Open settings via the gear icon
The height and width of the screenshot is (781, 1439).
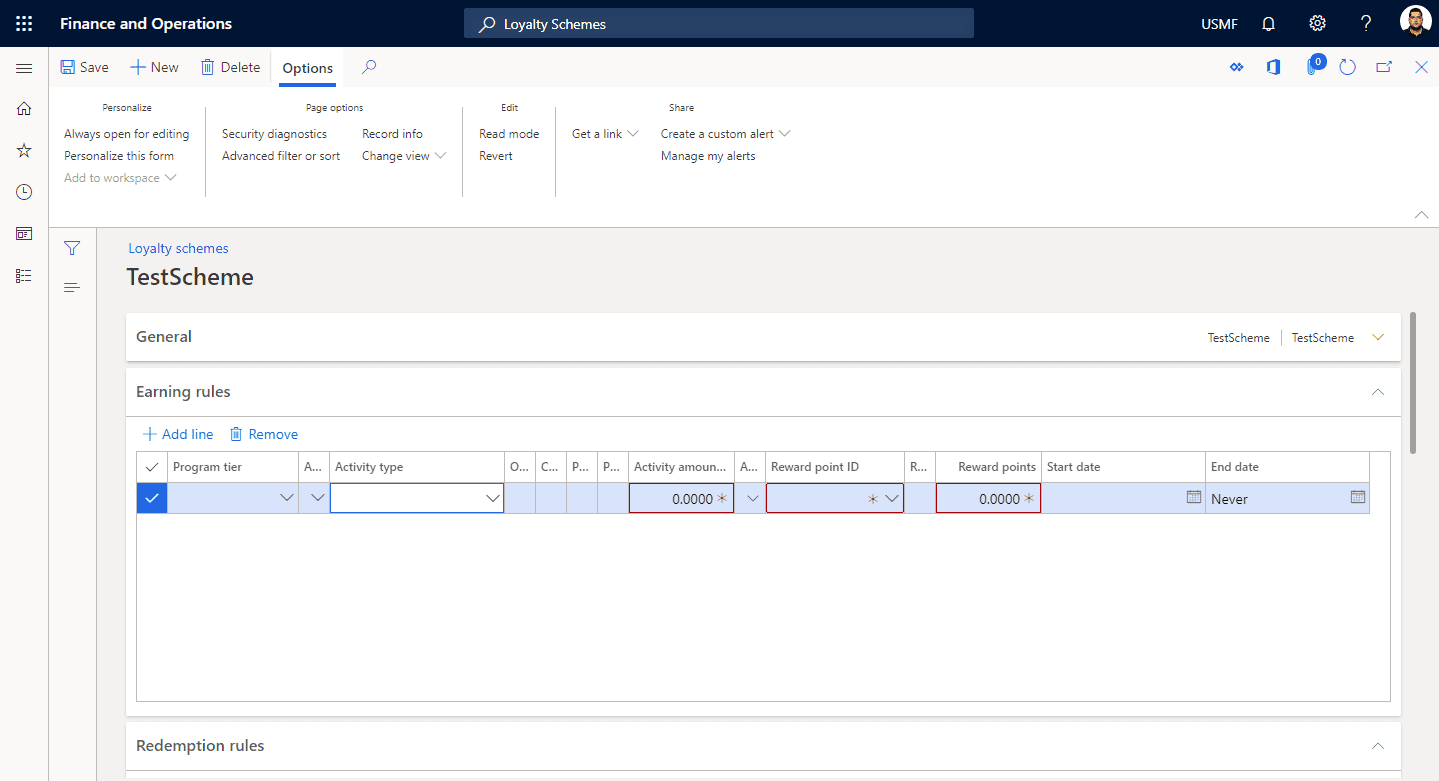1317,24
